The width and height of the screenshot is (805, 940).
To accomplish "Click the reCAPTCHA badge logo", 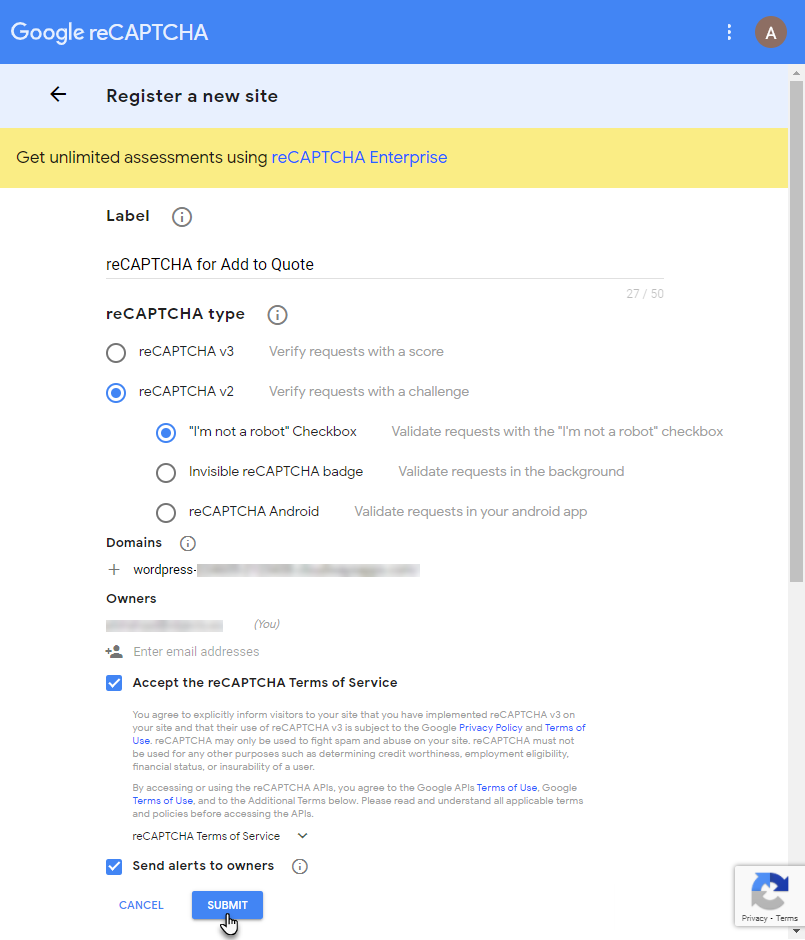I will point(769,891).
